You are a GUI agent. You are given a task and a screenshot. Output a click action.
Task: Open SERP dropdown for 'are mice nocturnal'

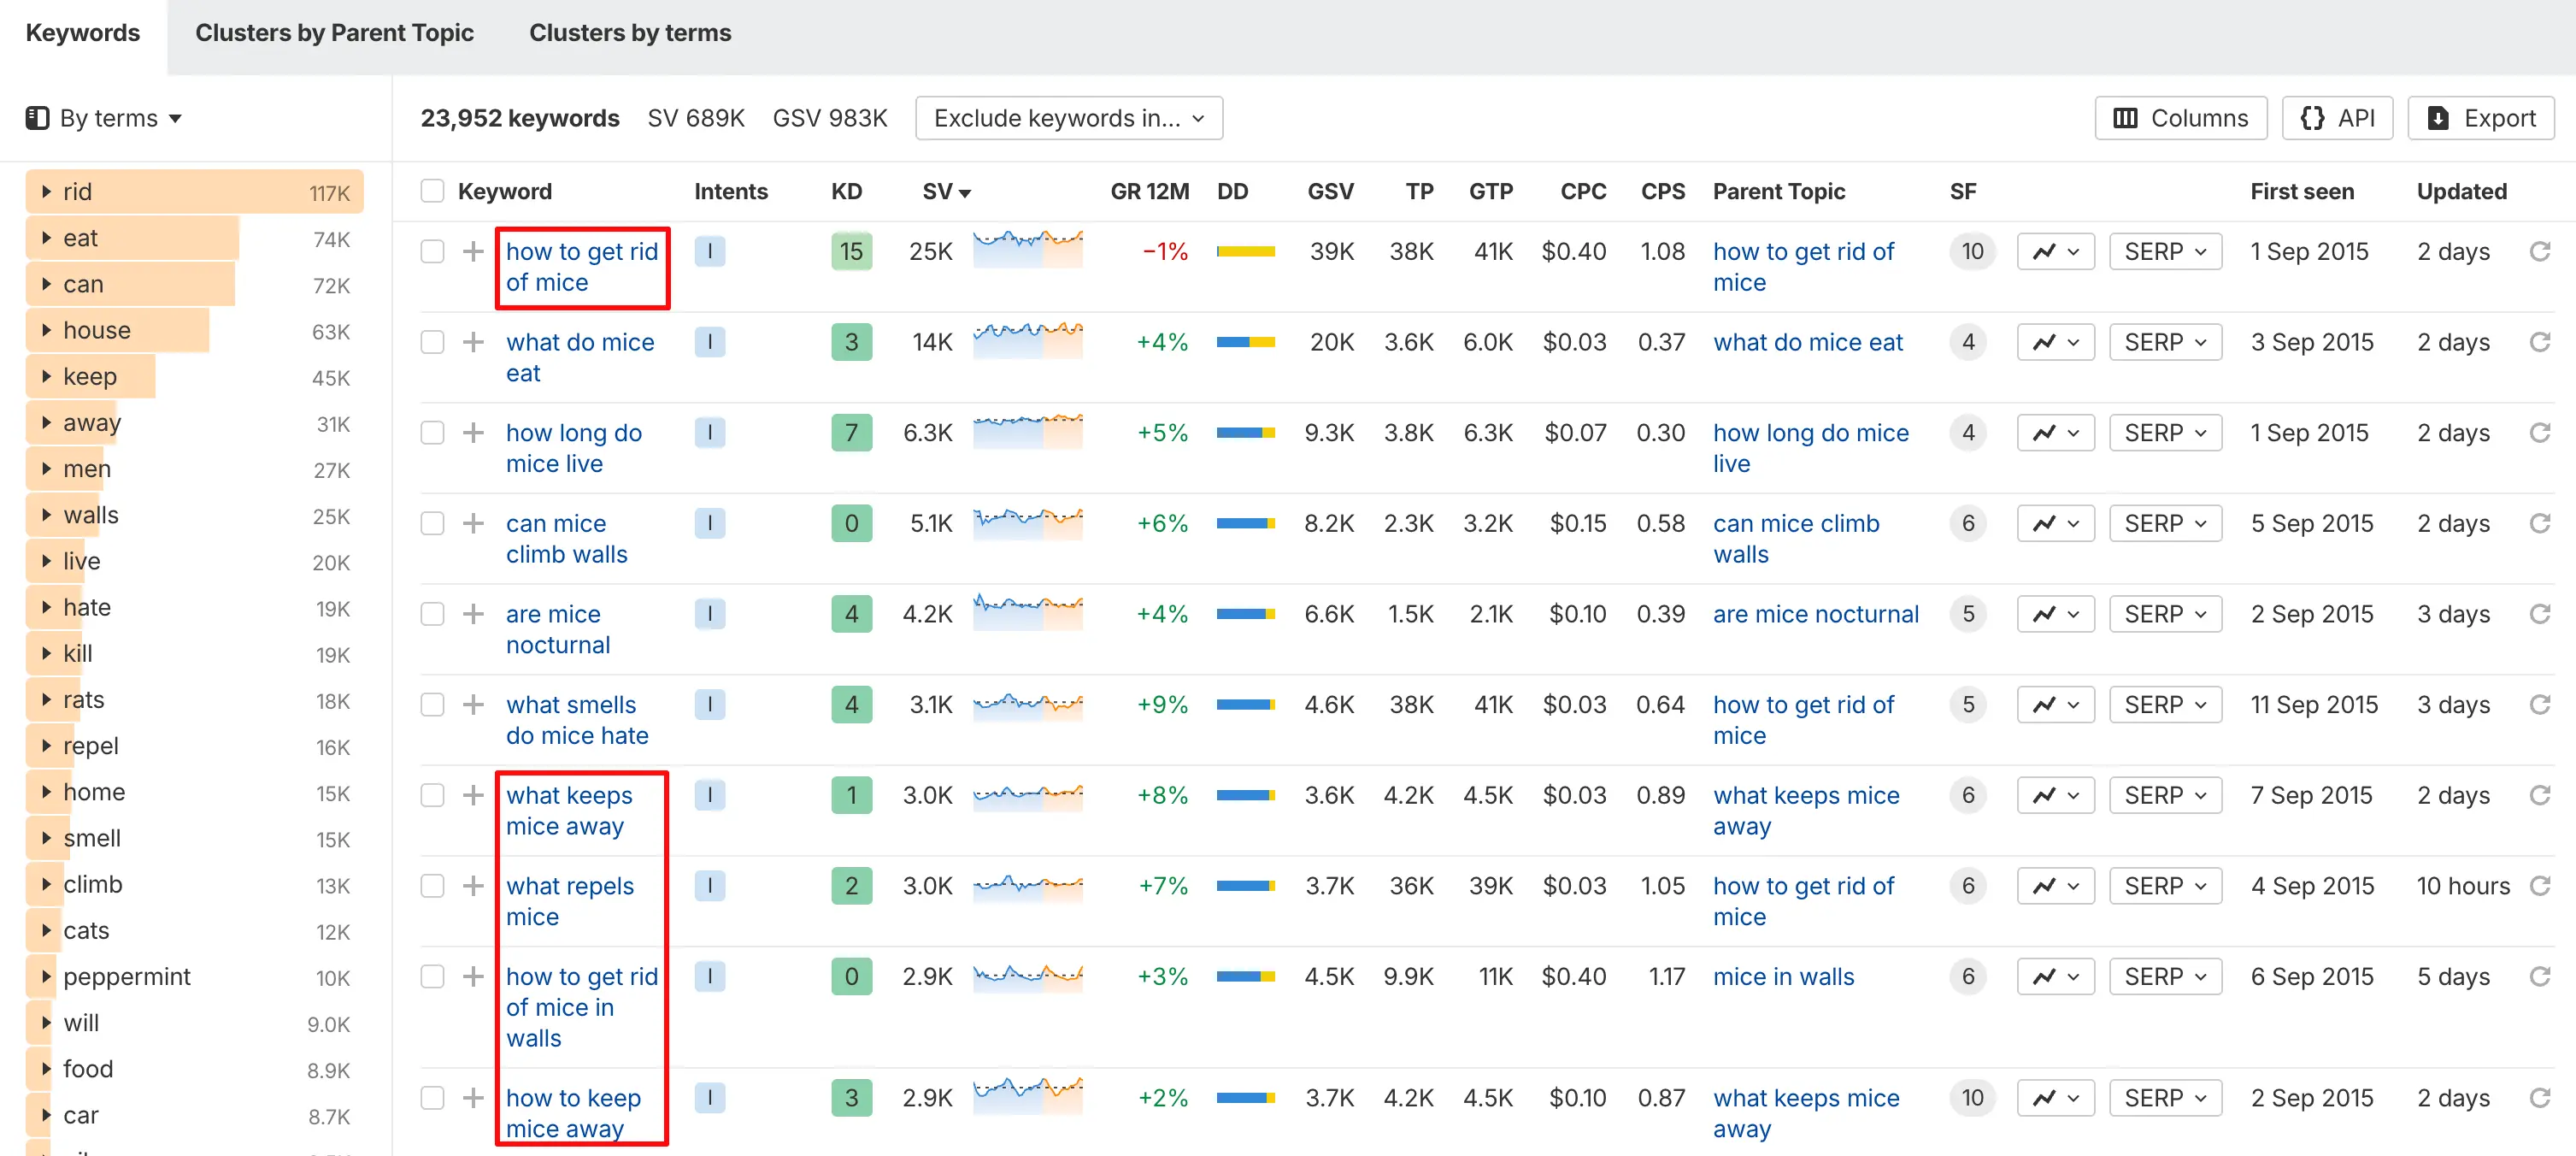point(2165,614)
